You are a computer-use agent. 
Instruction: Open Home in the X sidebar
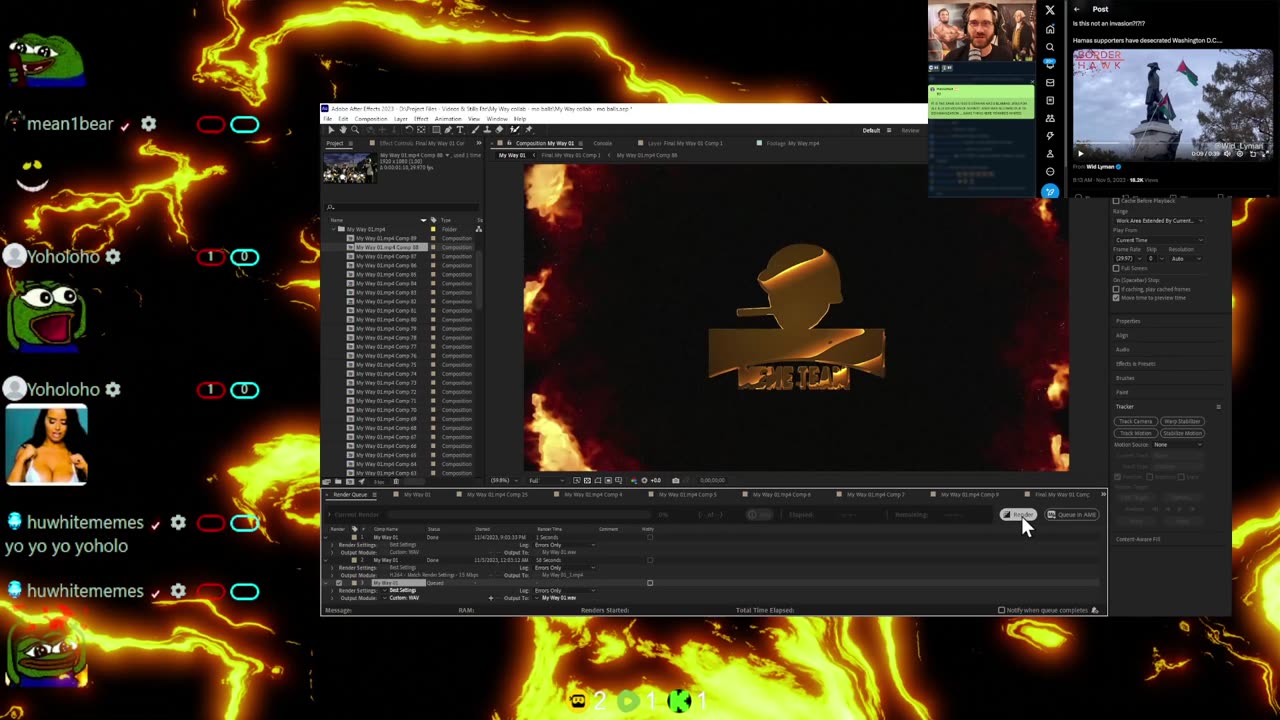(1050, 29)
